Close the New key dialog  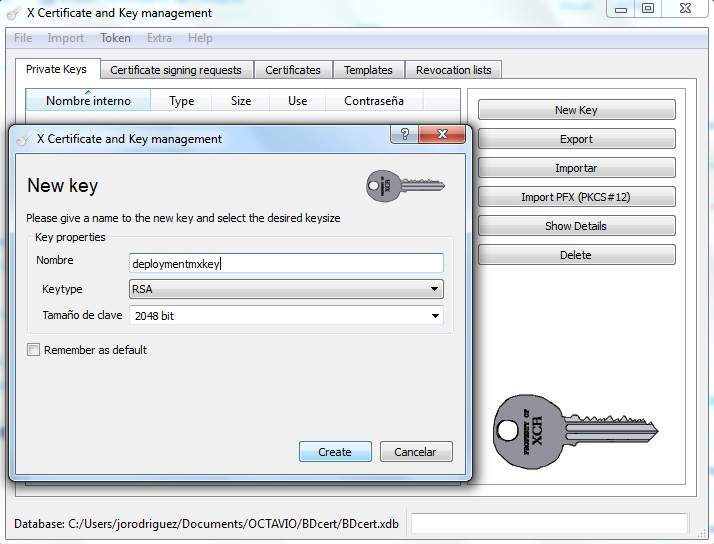point(440,135)
